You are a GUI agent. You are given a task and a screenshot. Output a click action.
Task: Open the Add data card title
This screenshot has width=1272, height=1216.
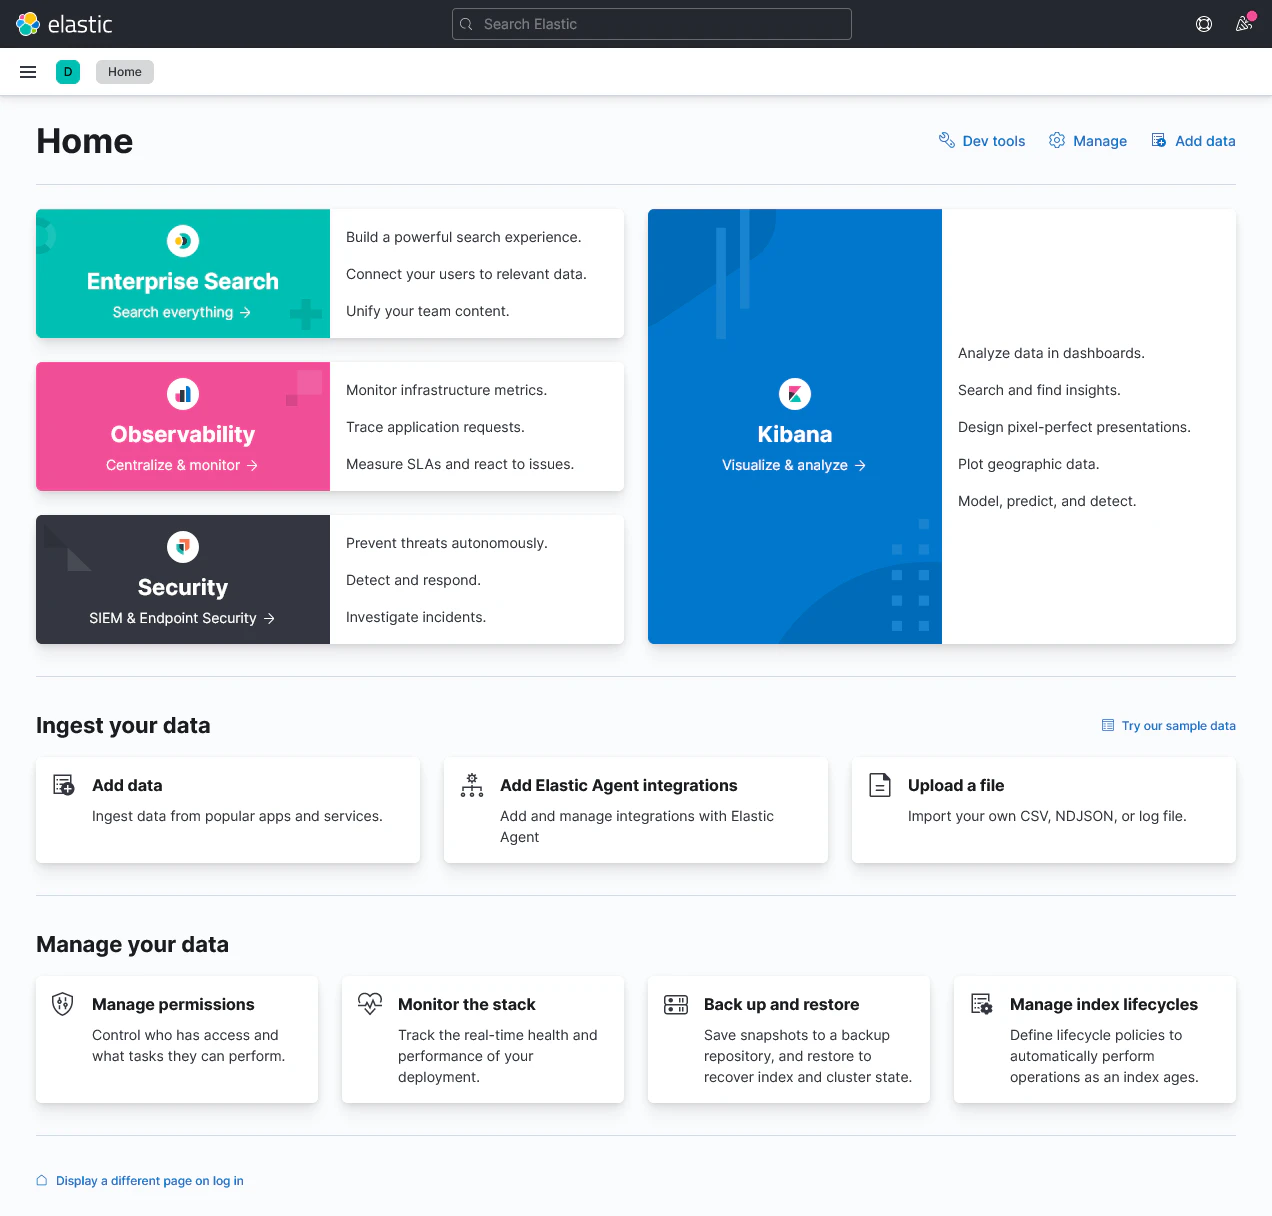click(x=127, y=785)
